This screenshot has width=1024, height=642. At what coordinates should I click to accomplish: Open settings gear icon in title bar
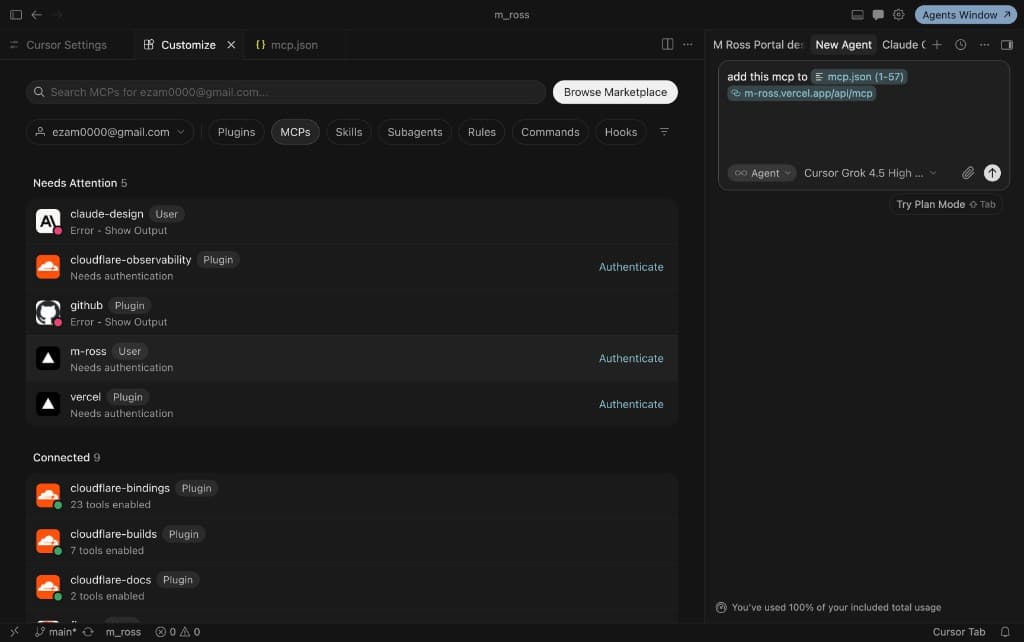pyautogui.click(x=899, y=14)
